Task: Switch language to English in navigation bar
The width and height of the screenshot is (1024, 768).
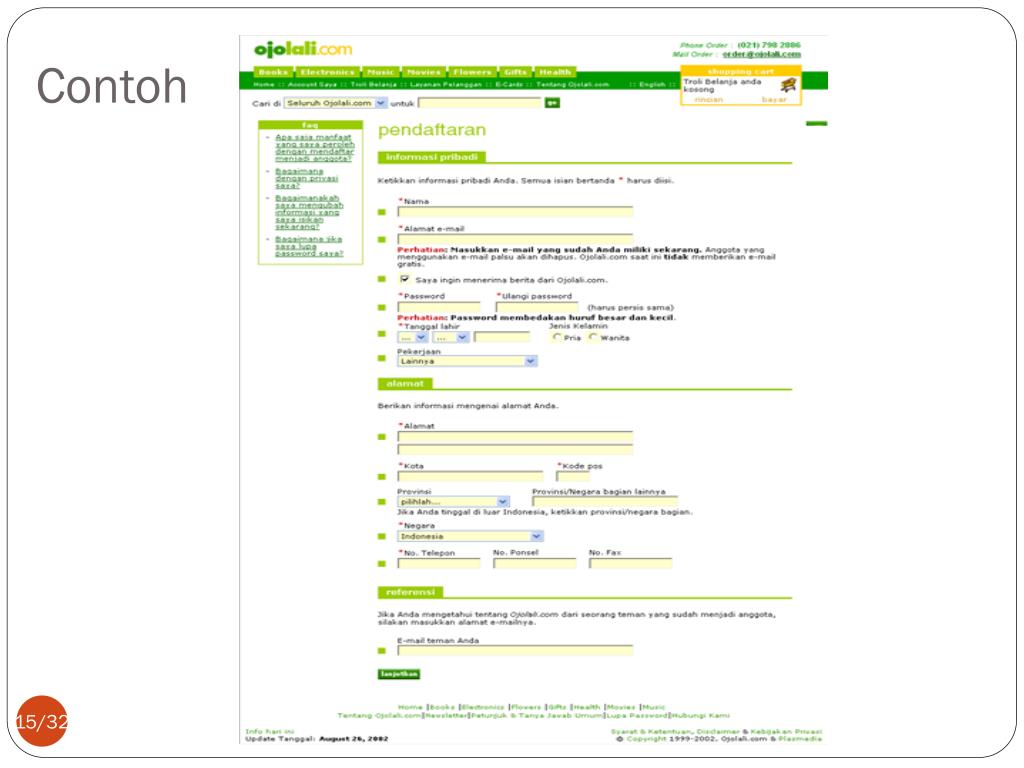Action: click(652, 84)
